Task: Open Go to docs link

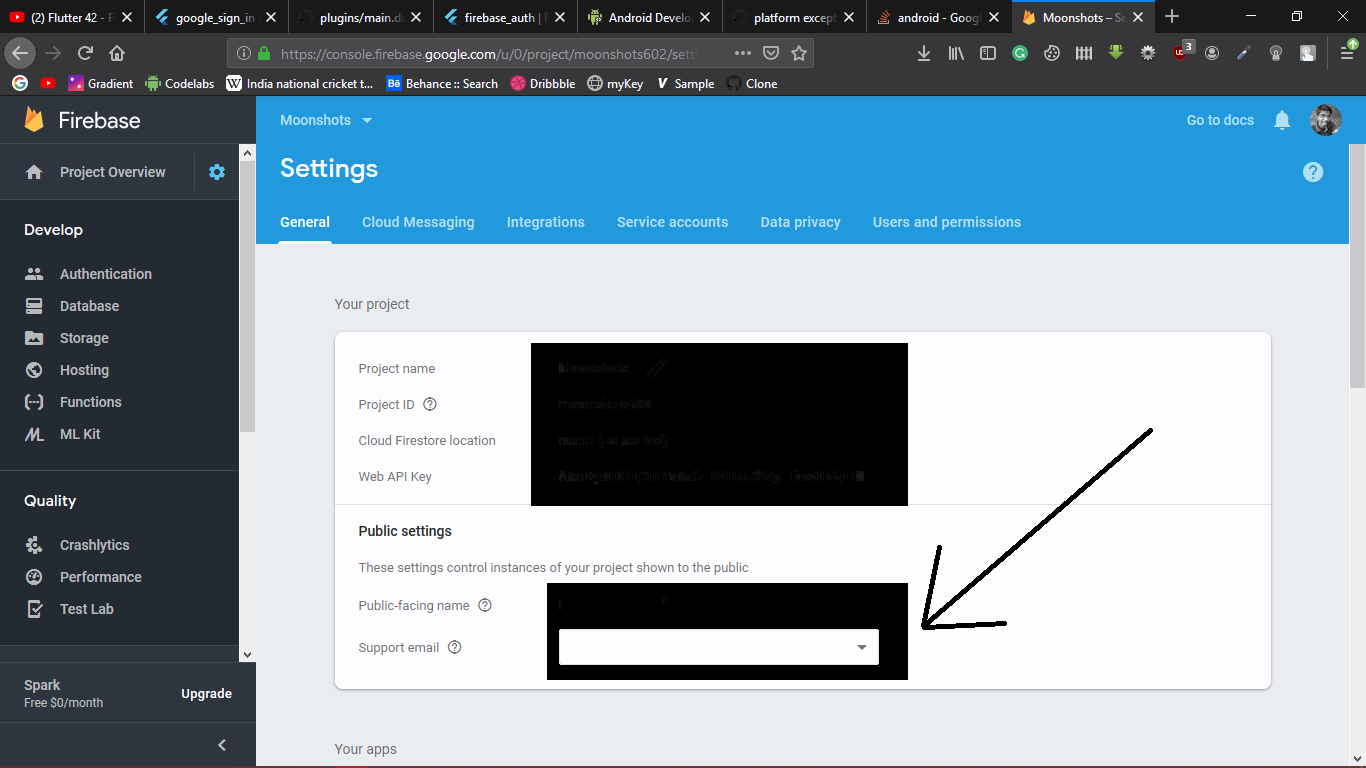Action: tap(1220, 120)
